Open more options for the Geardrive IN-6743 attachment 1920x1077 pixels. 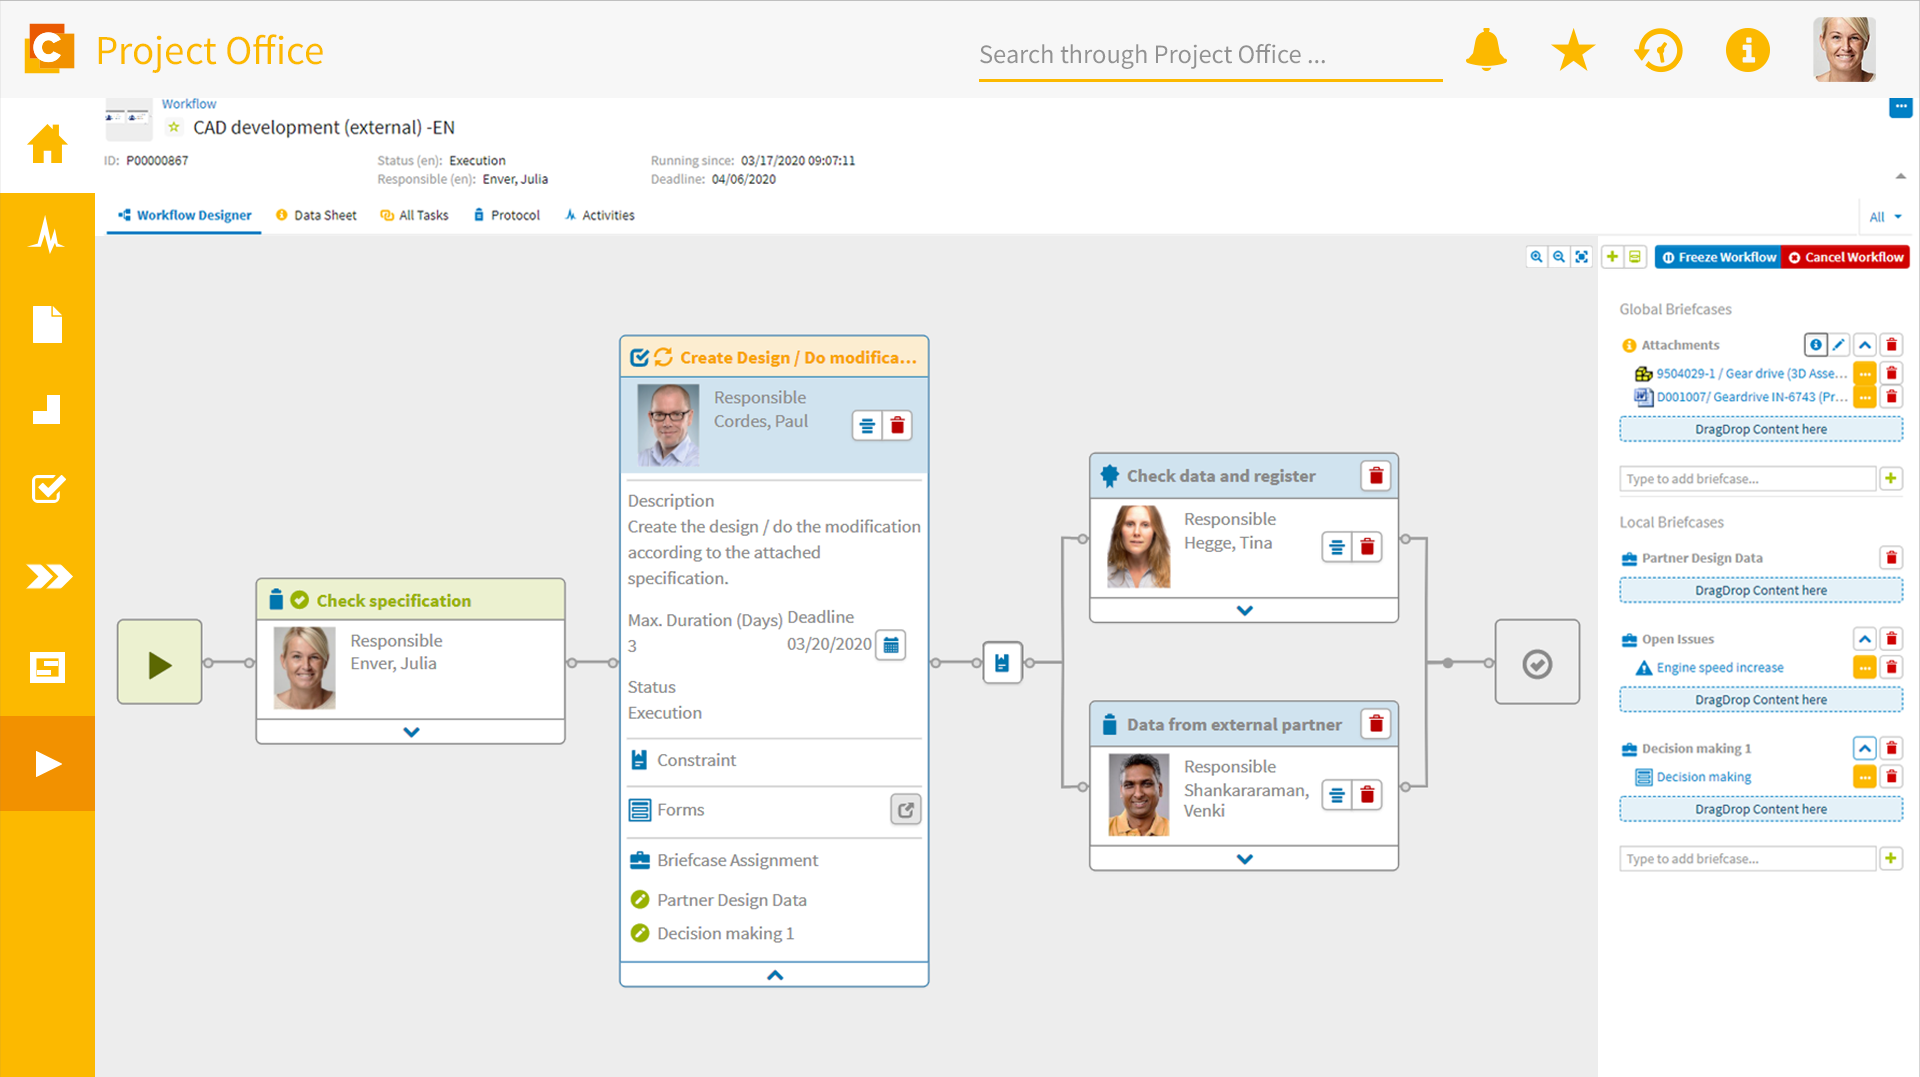[x=1864, y=396]
